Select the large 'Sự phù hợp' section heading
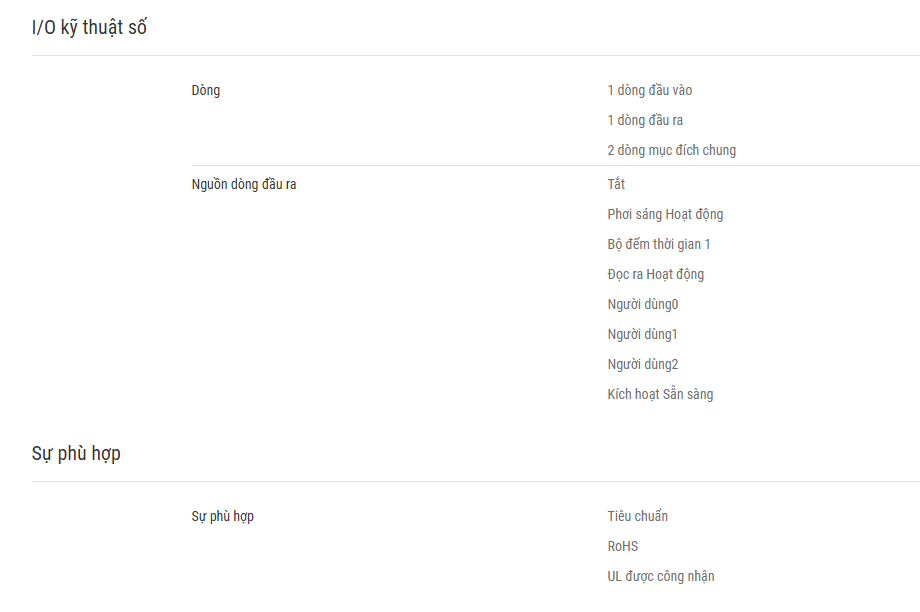Screen dimensions: 920x612 [x=76, y=454]
